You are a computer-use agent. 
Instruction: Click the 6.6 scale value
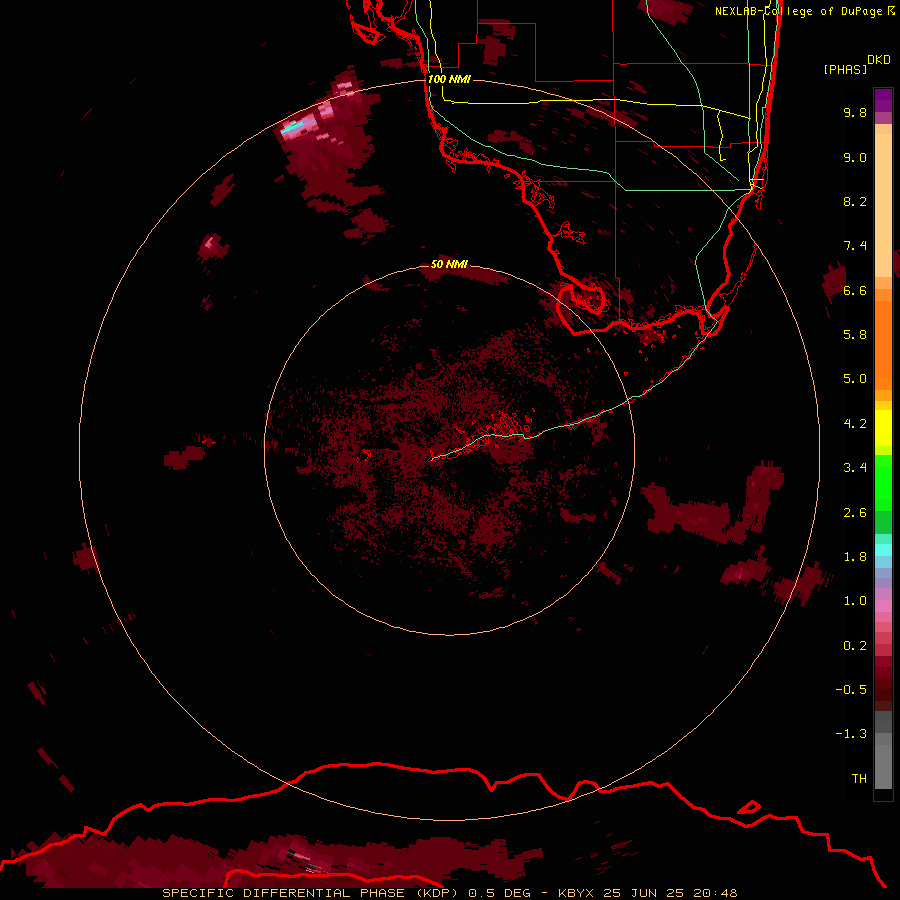pyautogui.click(x=855, y=290)
